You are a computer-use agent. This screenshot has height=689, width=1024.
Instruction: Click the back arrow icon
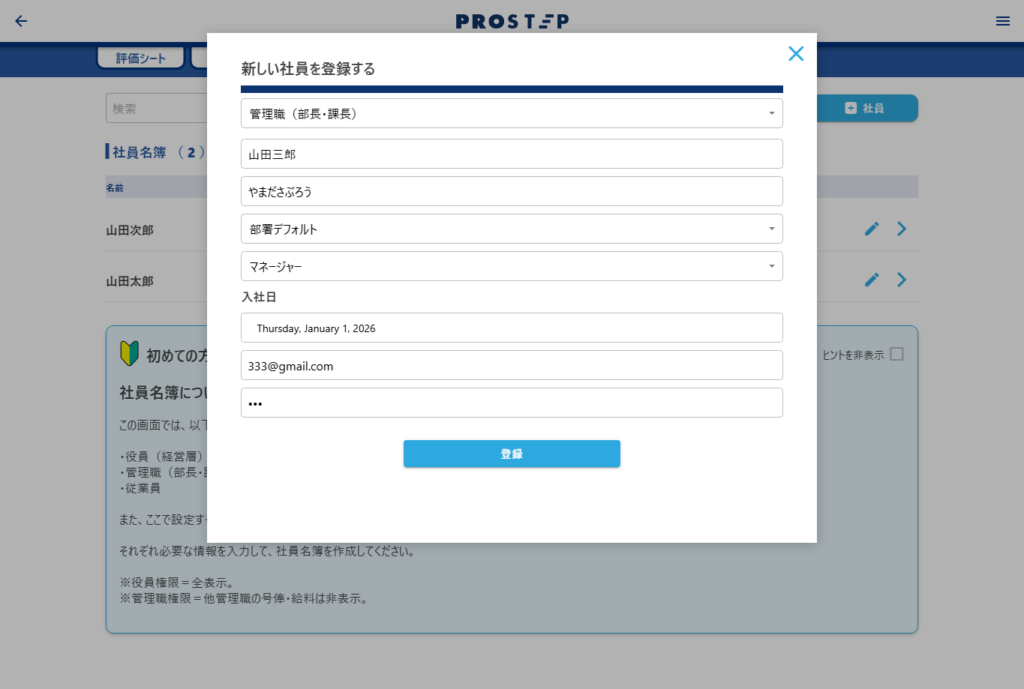21,21
